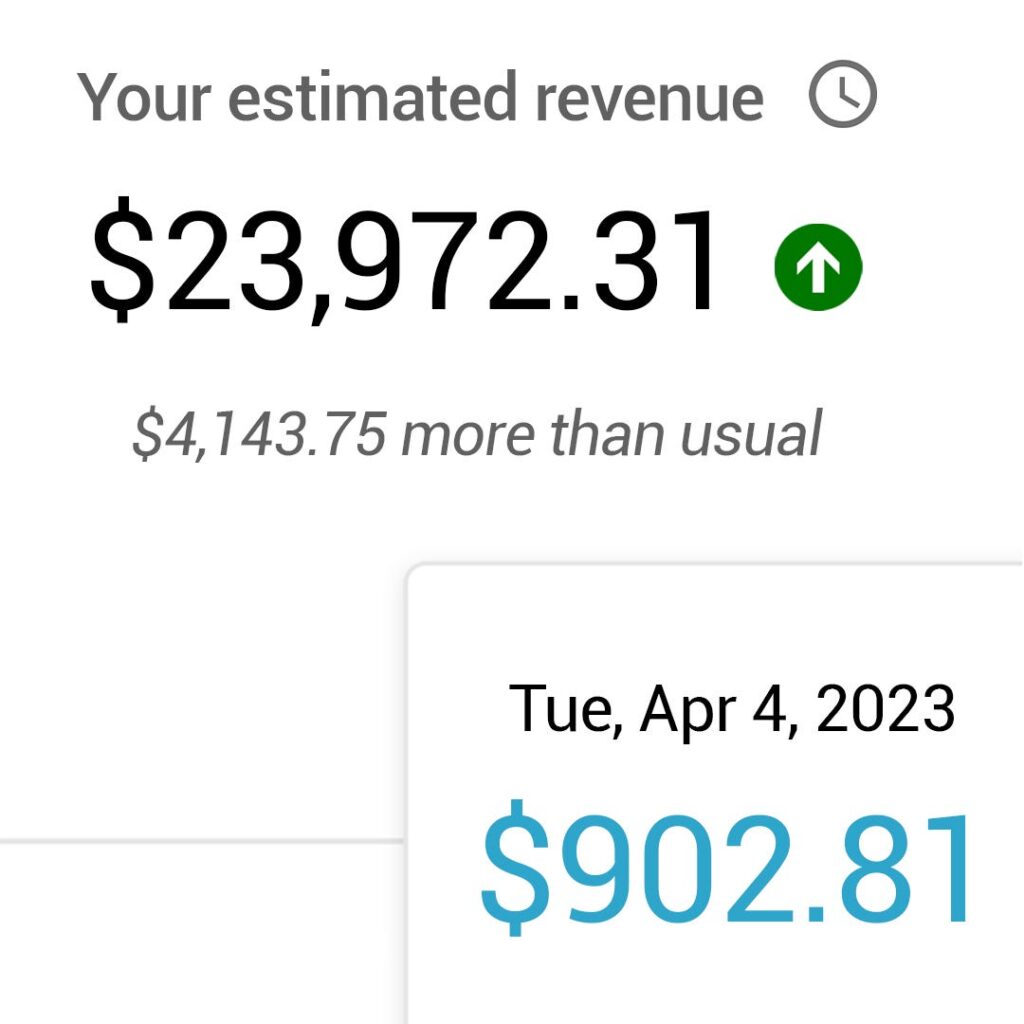Click the Tue, Apr 4, 2023 date label
Screen dimensions: 1024x1024
(x=731, y=709)
